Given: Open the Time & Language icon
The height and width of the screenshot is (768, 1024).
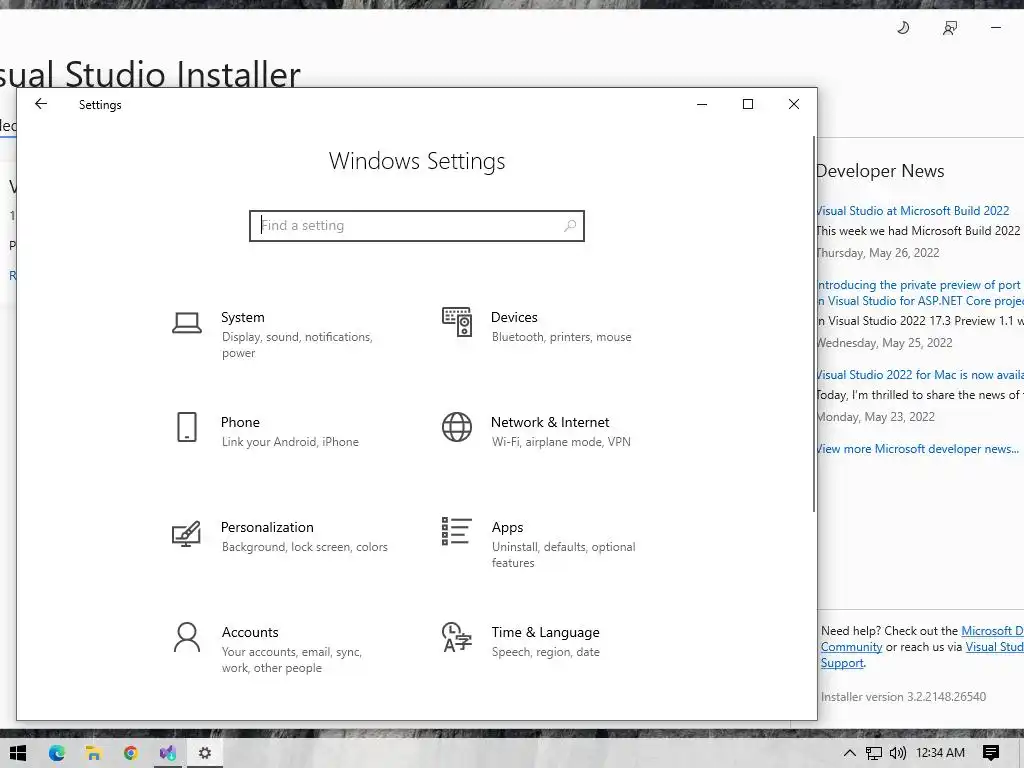Looking at the screenshot, I should click(x=457, y=637).
